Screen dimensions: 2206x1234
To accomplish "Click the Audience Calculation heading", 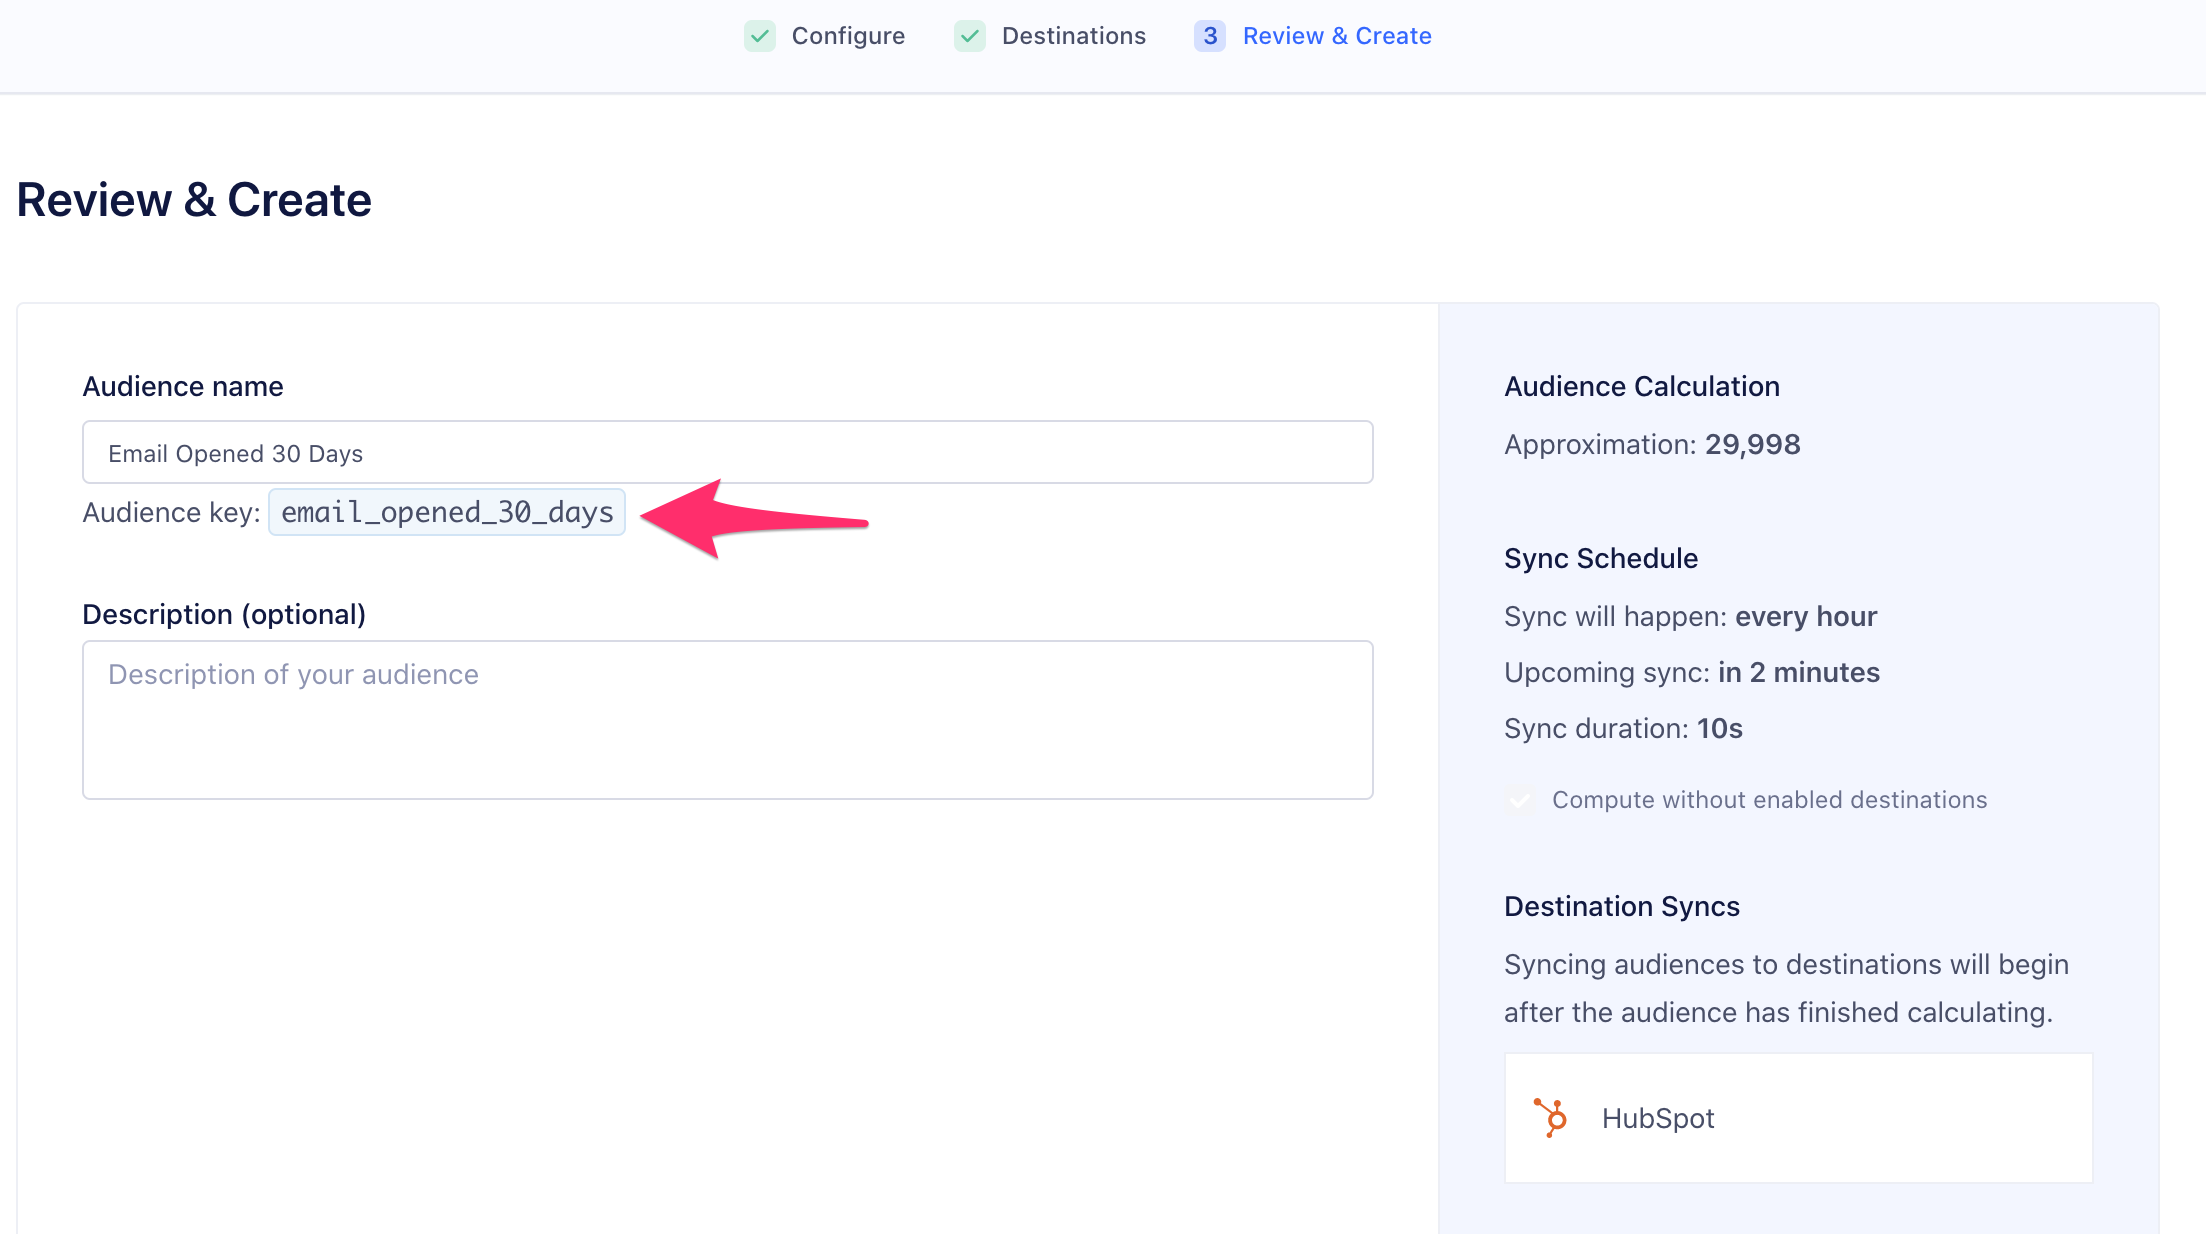I will pyautogui.click(x=1641, y=386).
